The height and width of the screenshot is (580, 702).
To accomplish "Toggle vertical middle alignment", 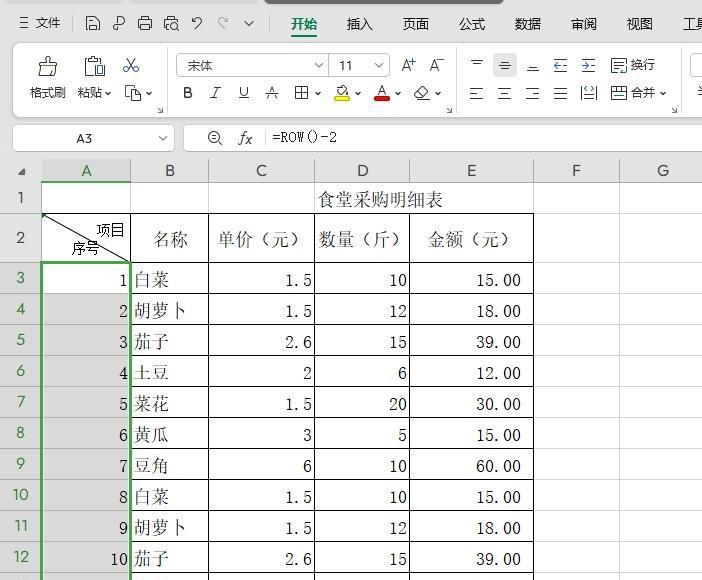I will 505,65.
